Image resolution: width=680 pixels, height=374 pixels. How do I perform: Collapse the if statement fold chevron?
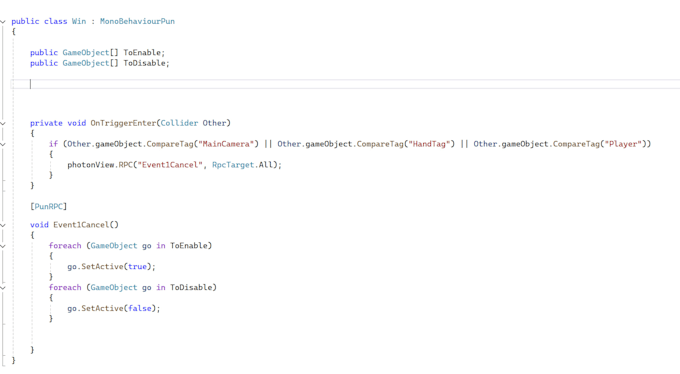tap(3, 144)
